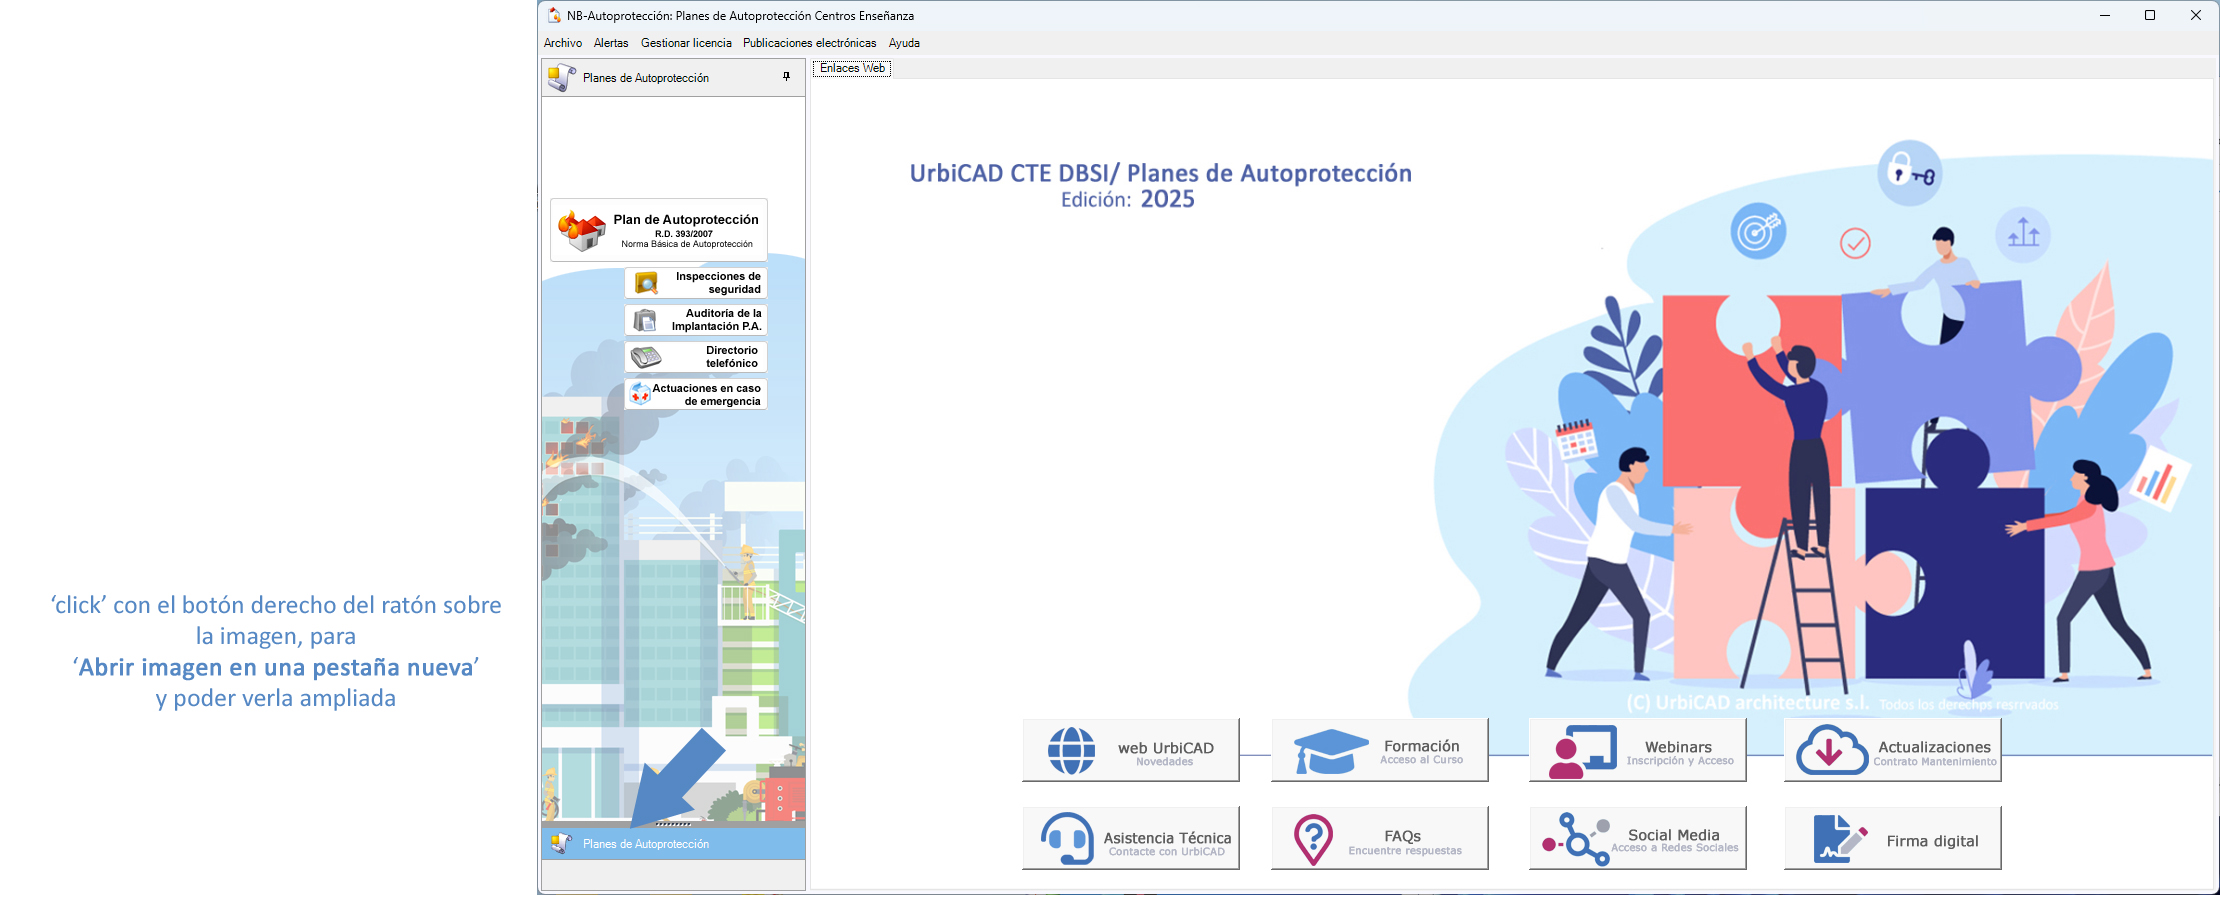Open Plan de Autoprotección R.D. 393/2007
The height and width of the screenshot is (910, 2220).
point(659,230)
